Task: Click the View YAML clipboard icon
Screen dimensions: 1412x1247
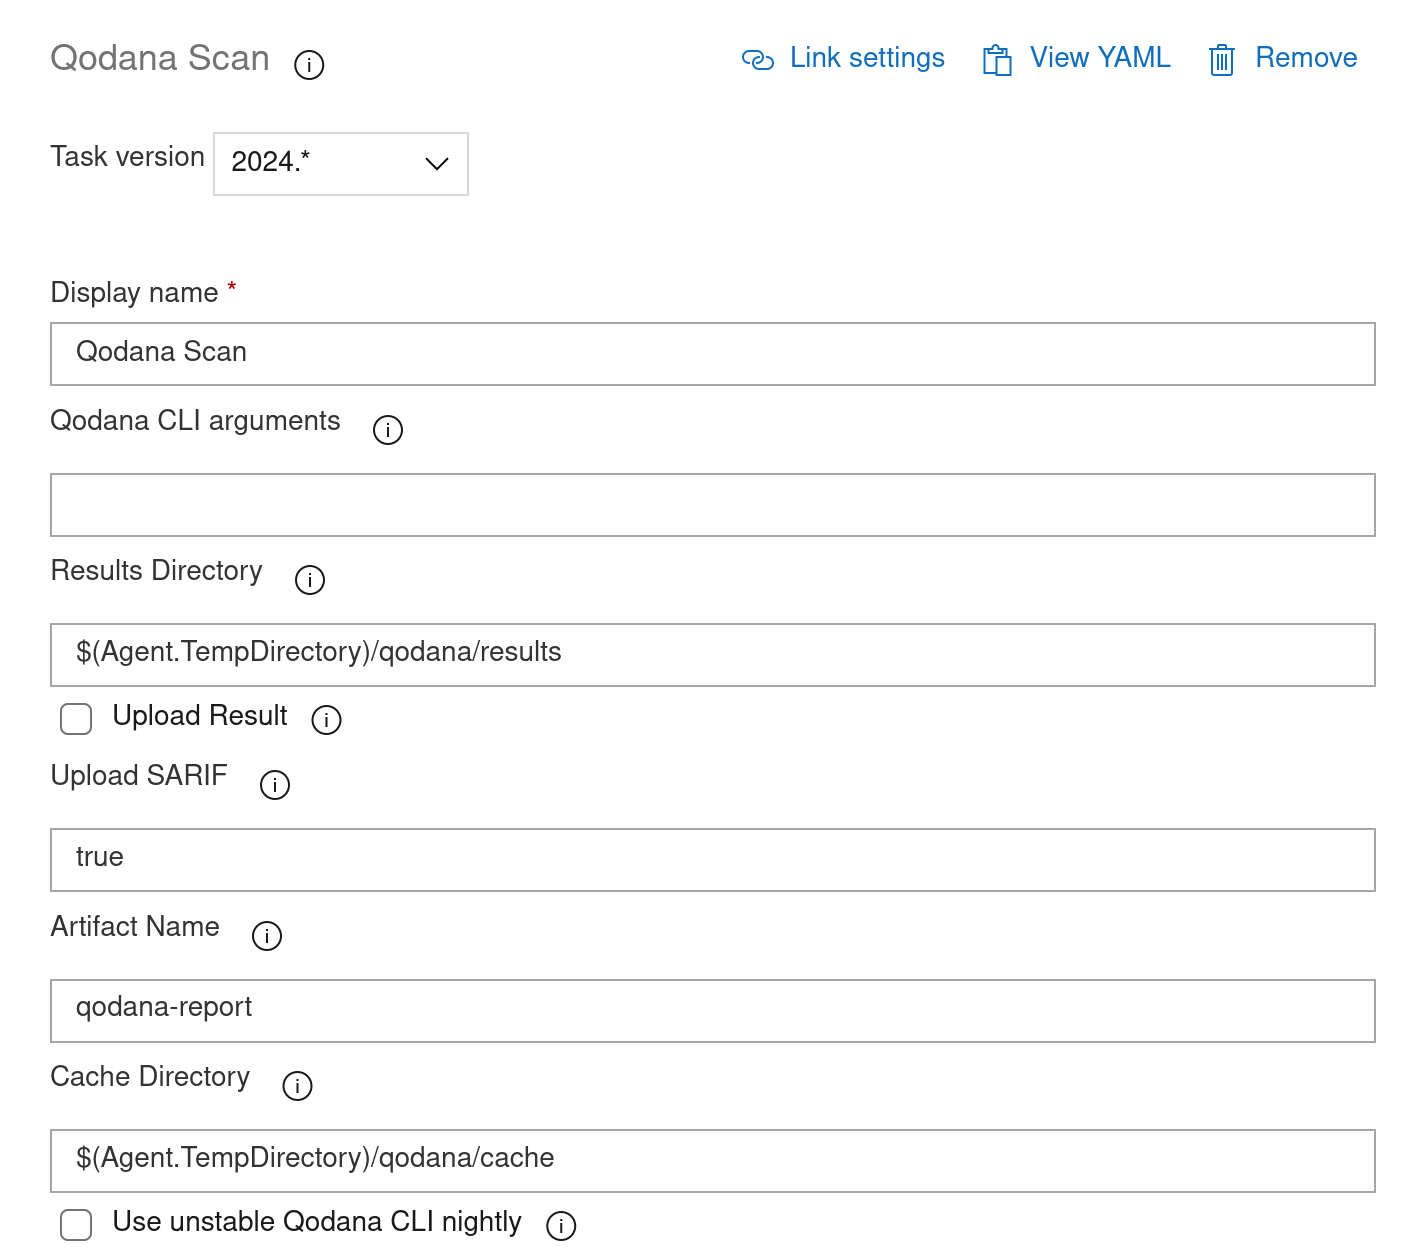Action: click(997, 60)
